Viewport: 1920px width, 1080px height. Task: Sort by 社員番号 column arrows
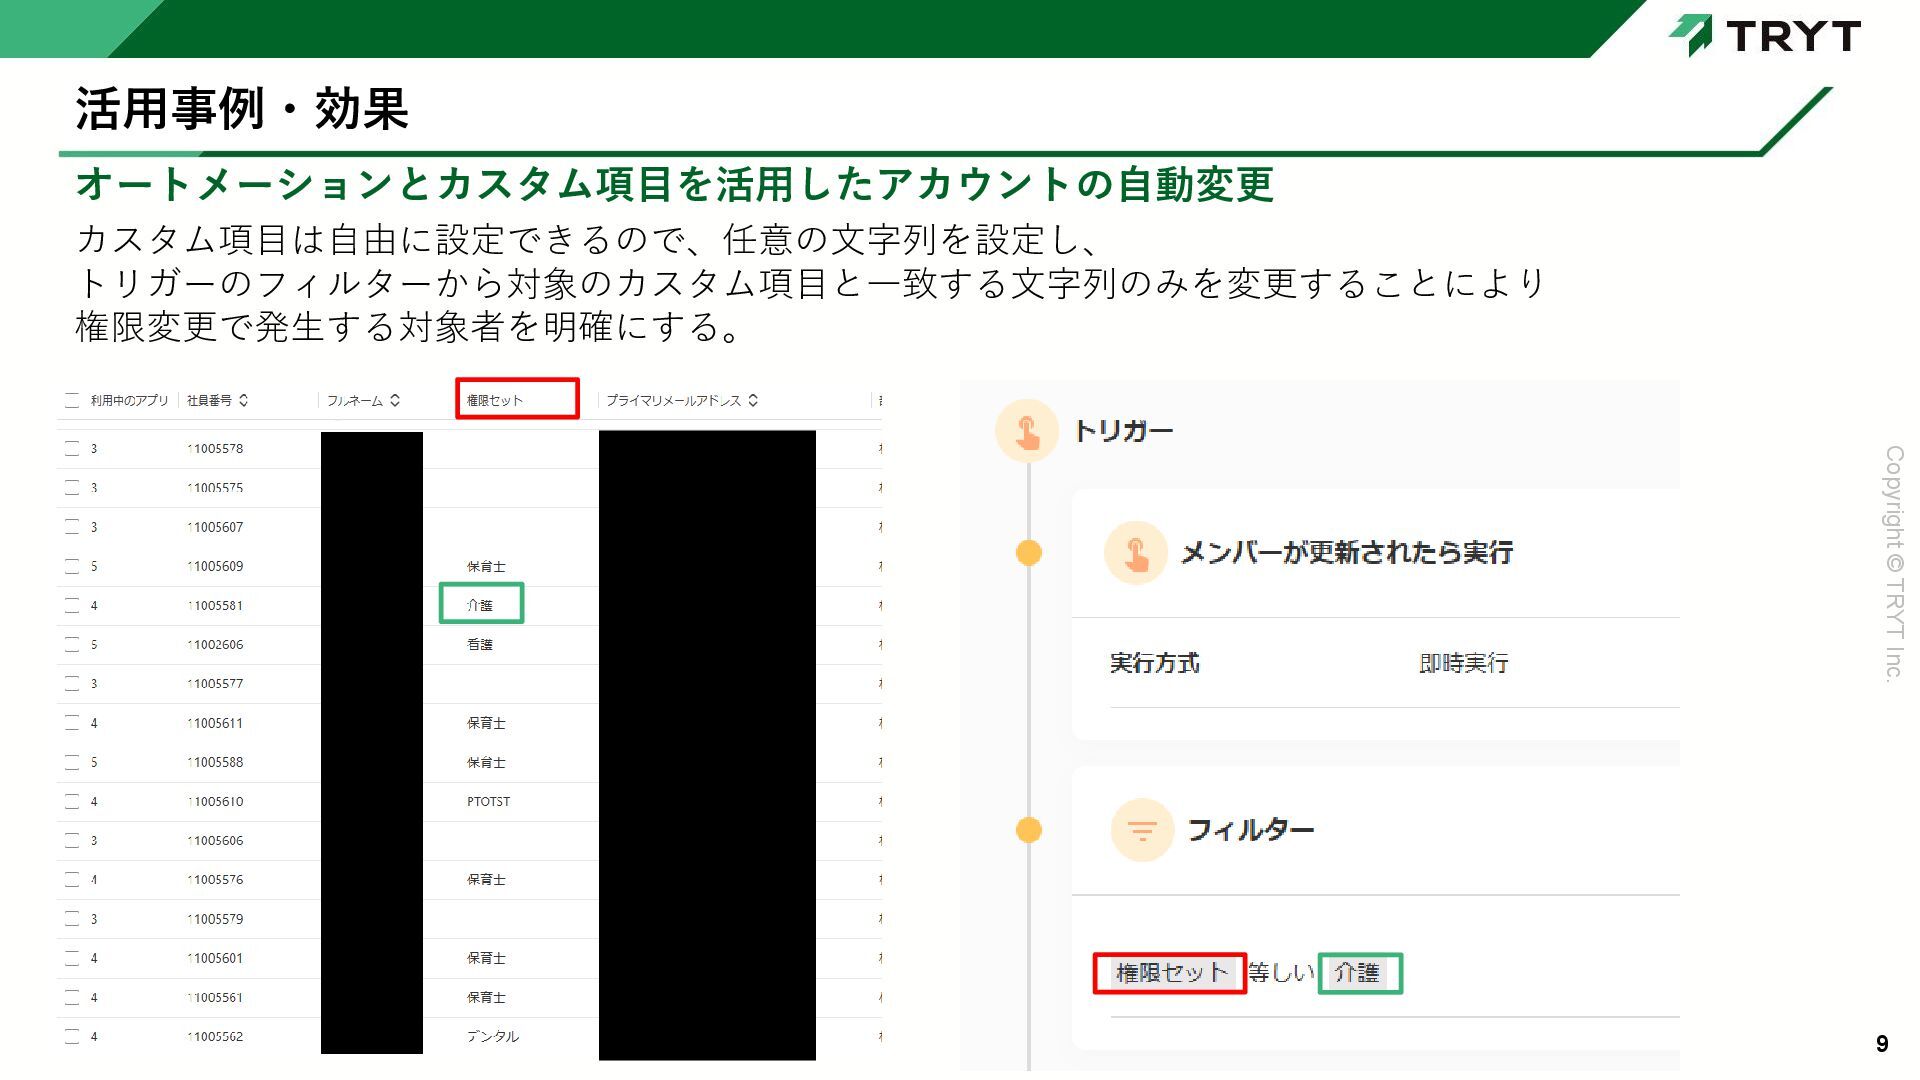click(x=244, y=400)
